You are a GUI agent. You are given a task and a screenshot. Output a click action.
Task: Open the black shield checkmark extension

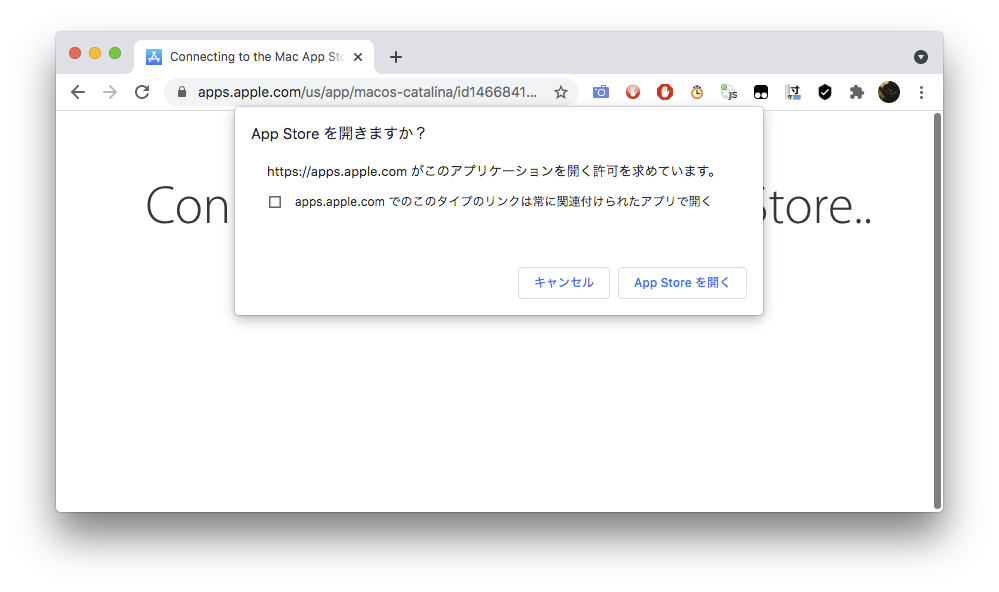click(x=825, y=92)
